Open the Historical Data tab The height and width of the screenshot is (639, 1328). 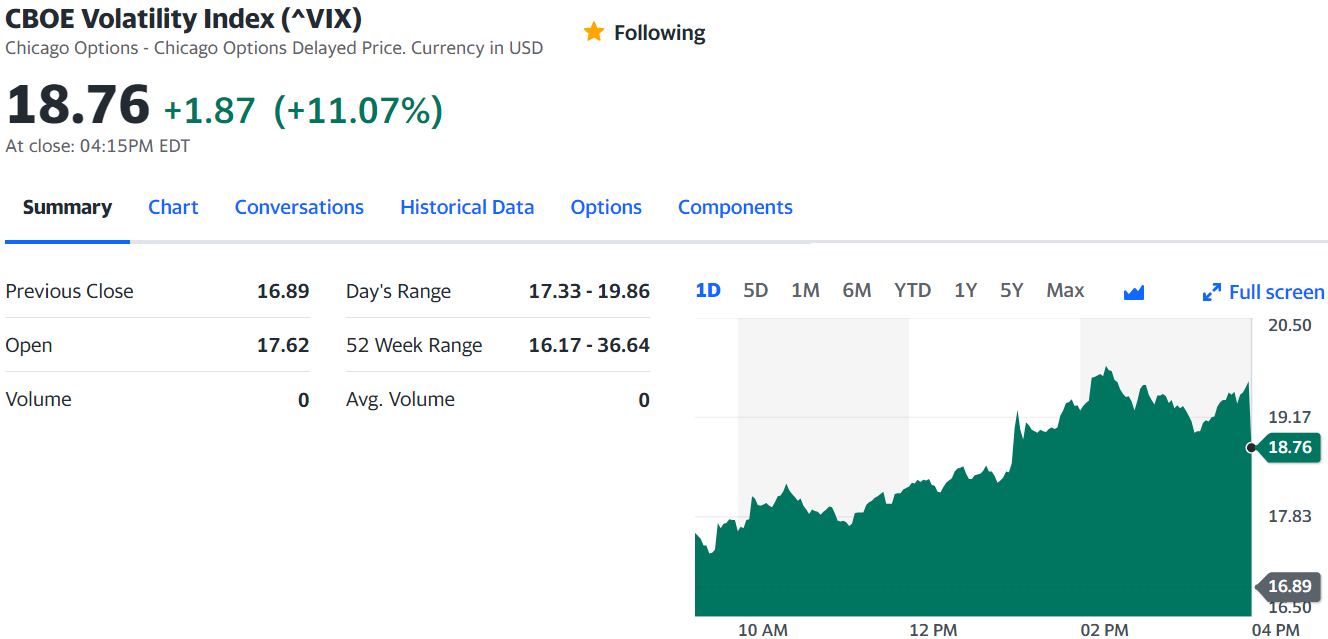coord(467,207)
